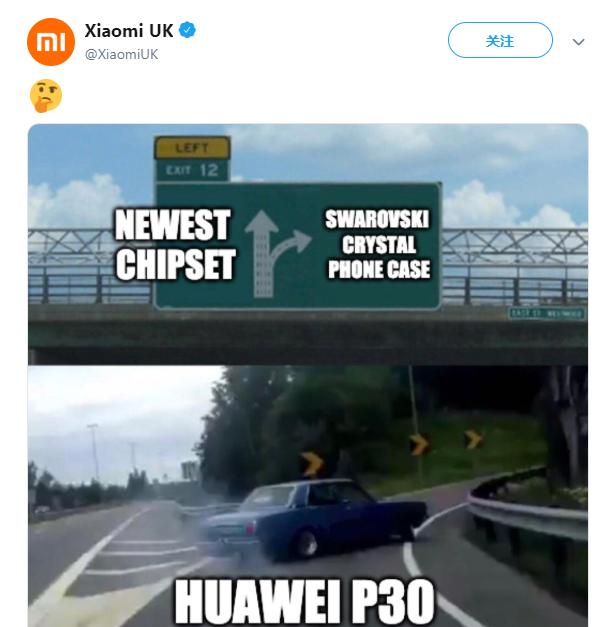Click the SWAROVSKI CRYSTAL PHONE CASE text
The width and height of the screenshot is (616, 627).
pos(378,244)
